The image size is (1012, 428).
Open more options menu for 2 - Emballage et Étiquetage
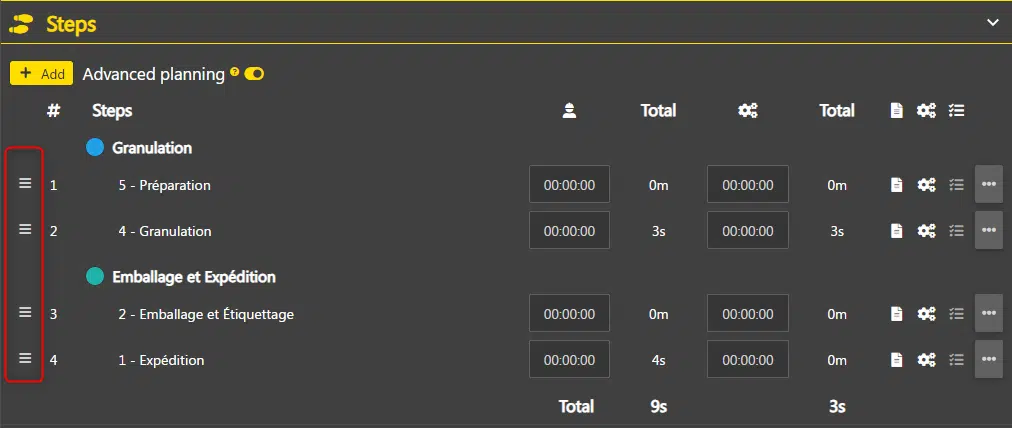tap(989, 314)
